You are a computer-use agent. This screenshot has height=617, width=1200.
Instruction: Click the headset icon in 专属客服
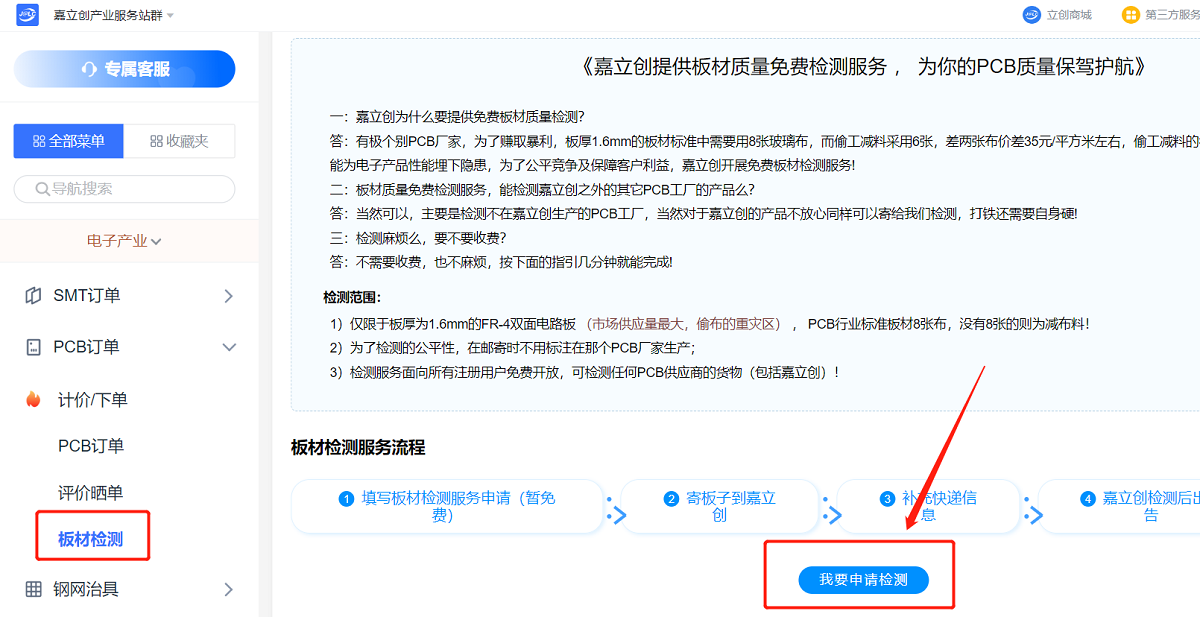click(x=90, y=69)
